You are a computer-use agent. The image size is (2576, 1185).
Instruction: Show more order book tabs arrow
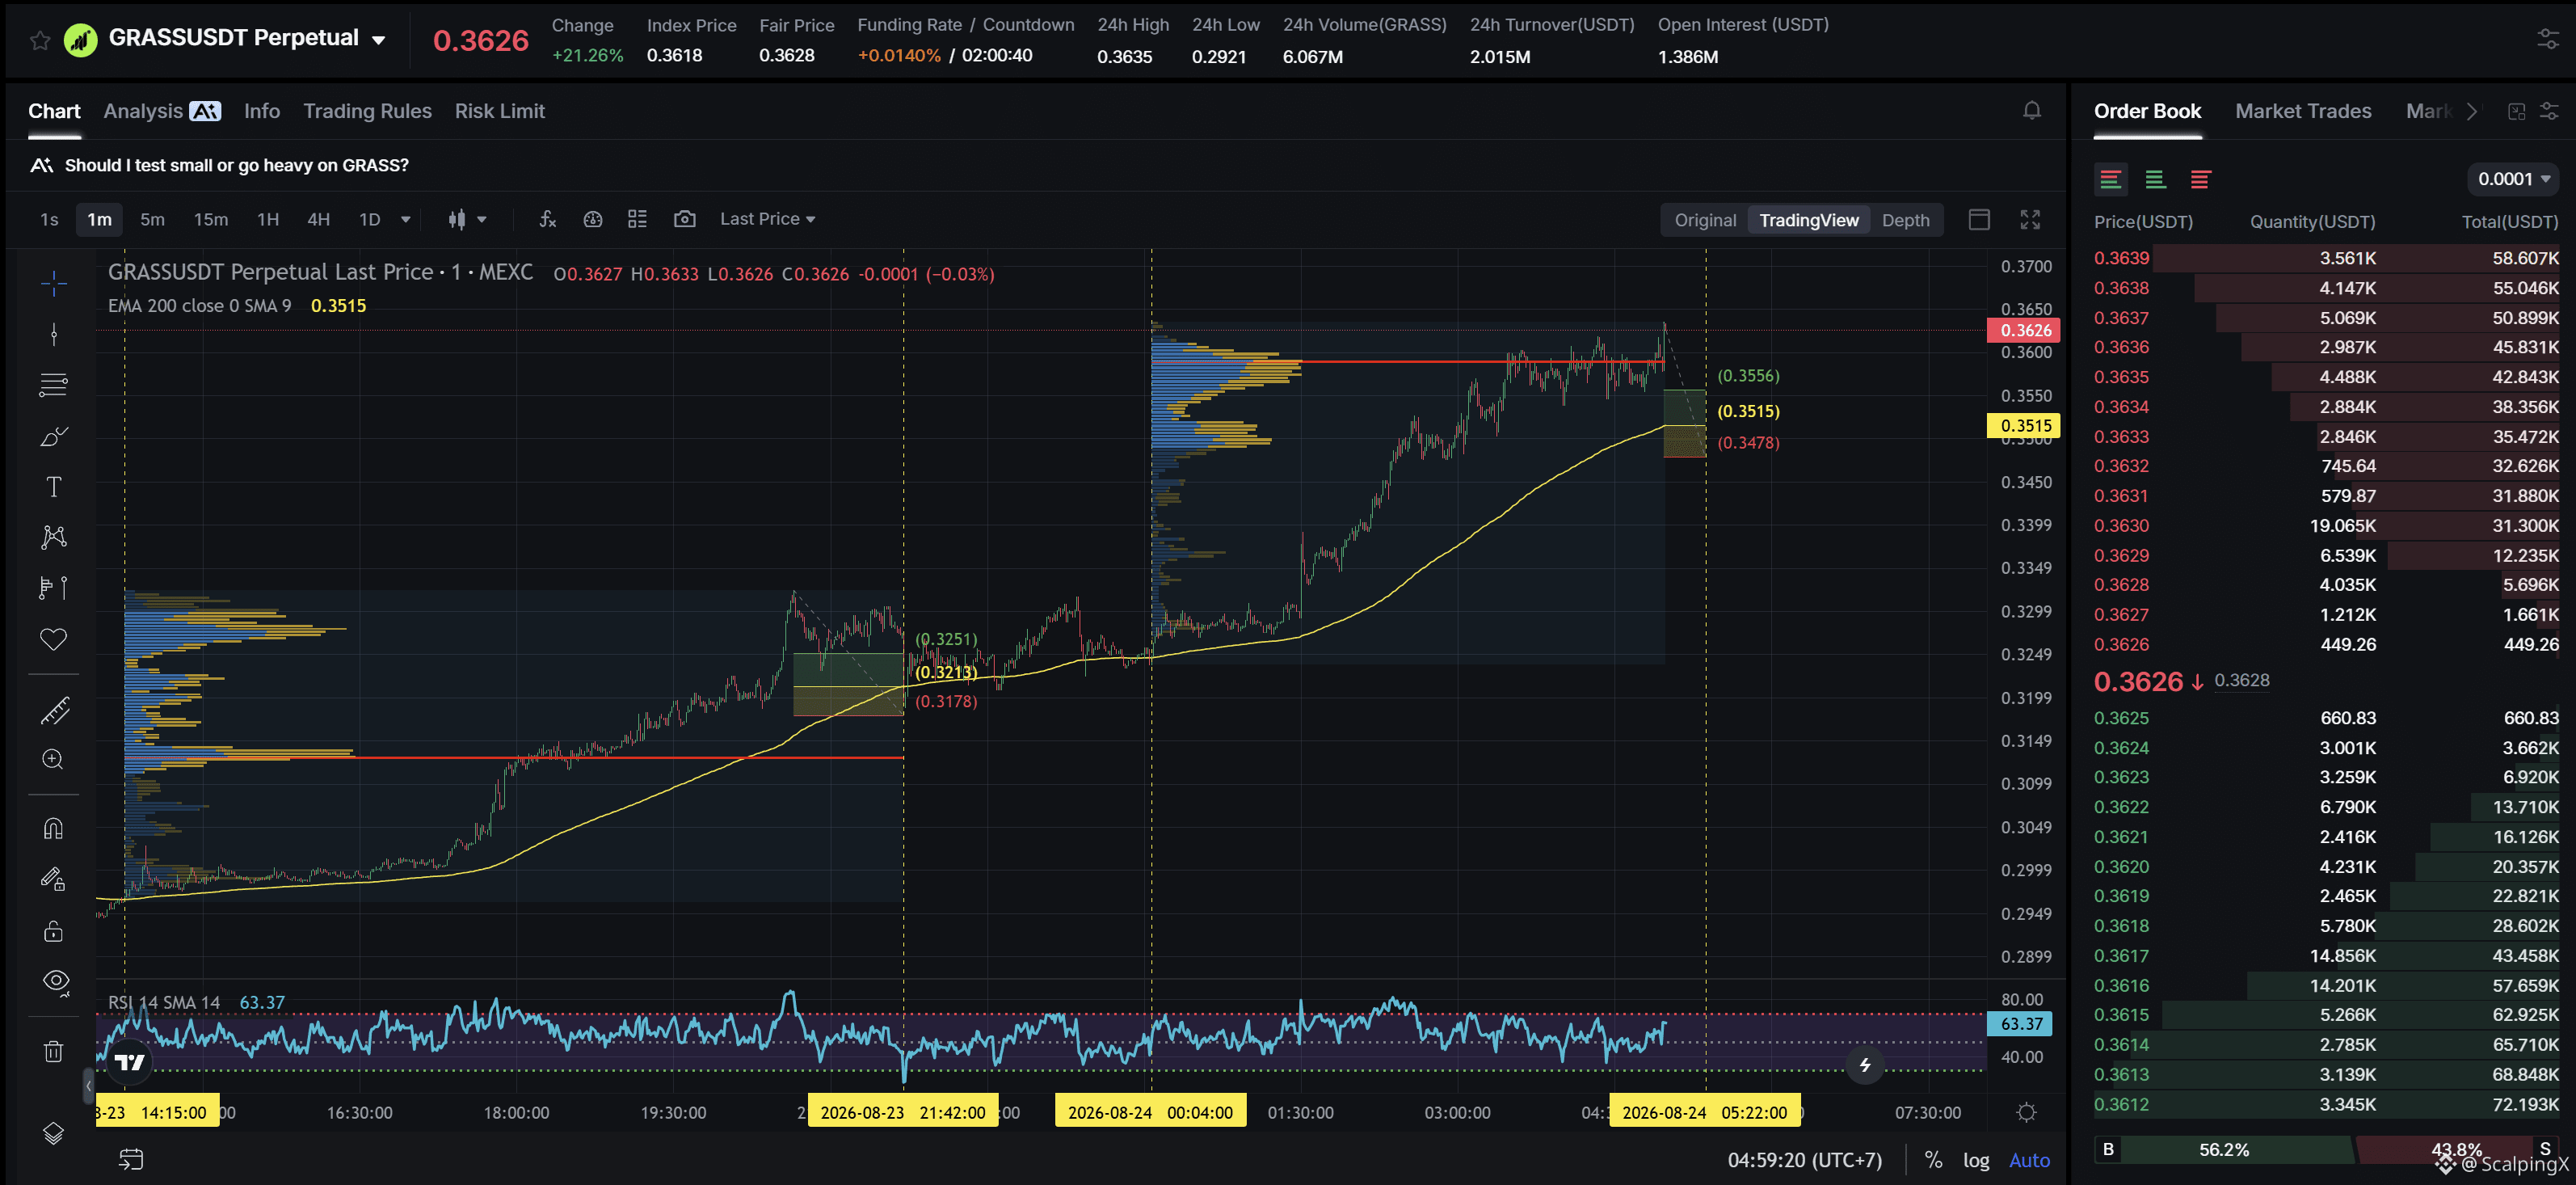pos(2472,111)
